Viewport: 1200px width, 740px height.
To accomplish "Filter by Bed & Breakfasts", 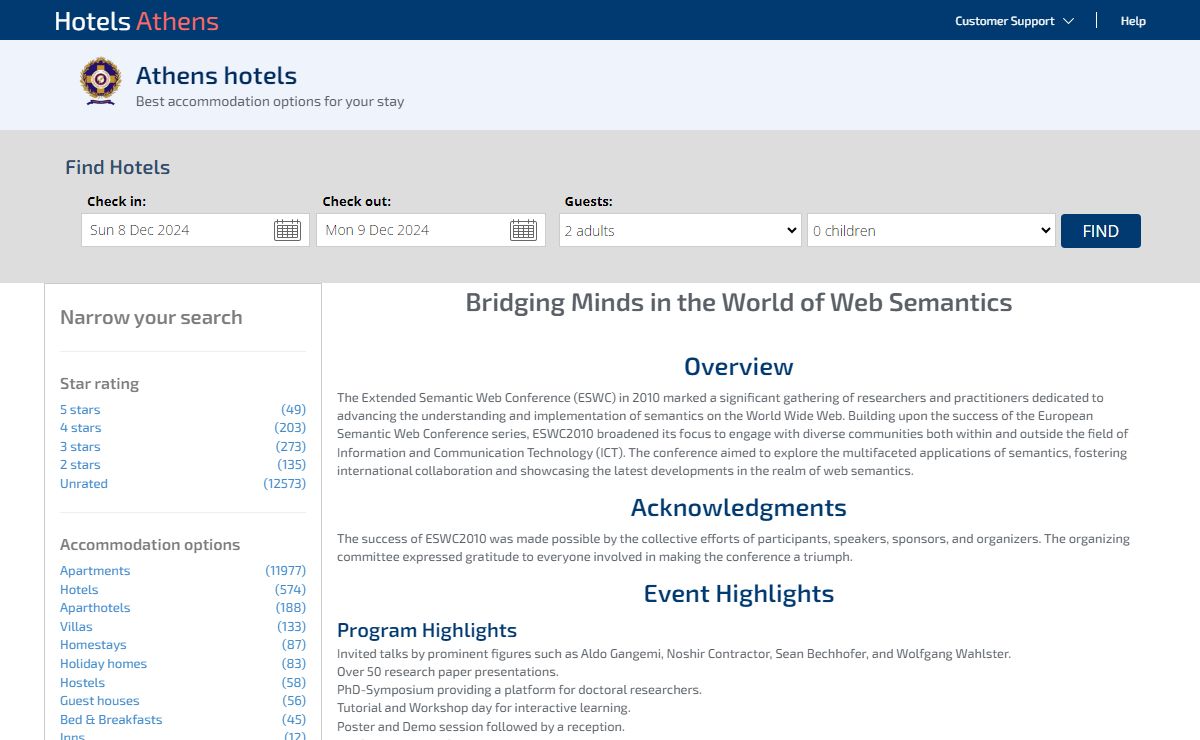I will click(111, 720).
